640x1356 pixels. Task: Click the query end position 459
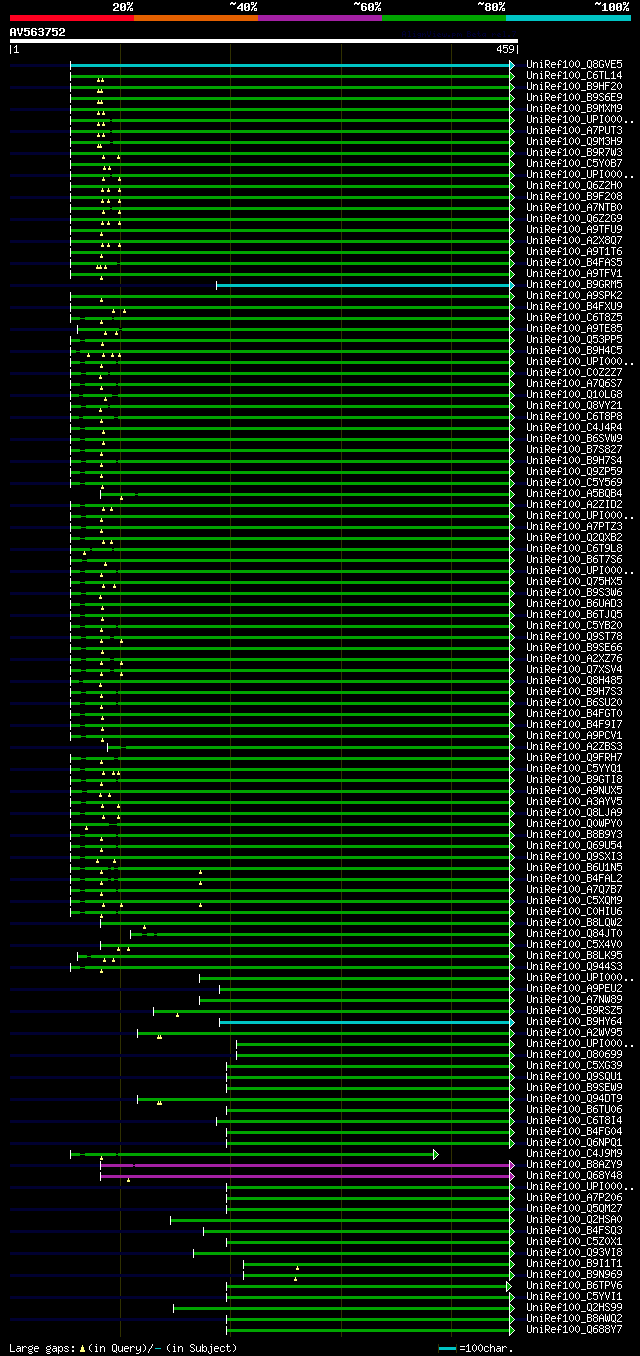pyautogui.click(x=504, y=49)
